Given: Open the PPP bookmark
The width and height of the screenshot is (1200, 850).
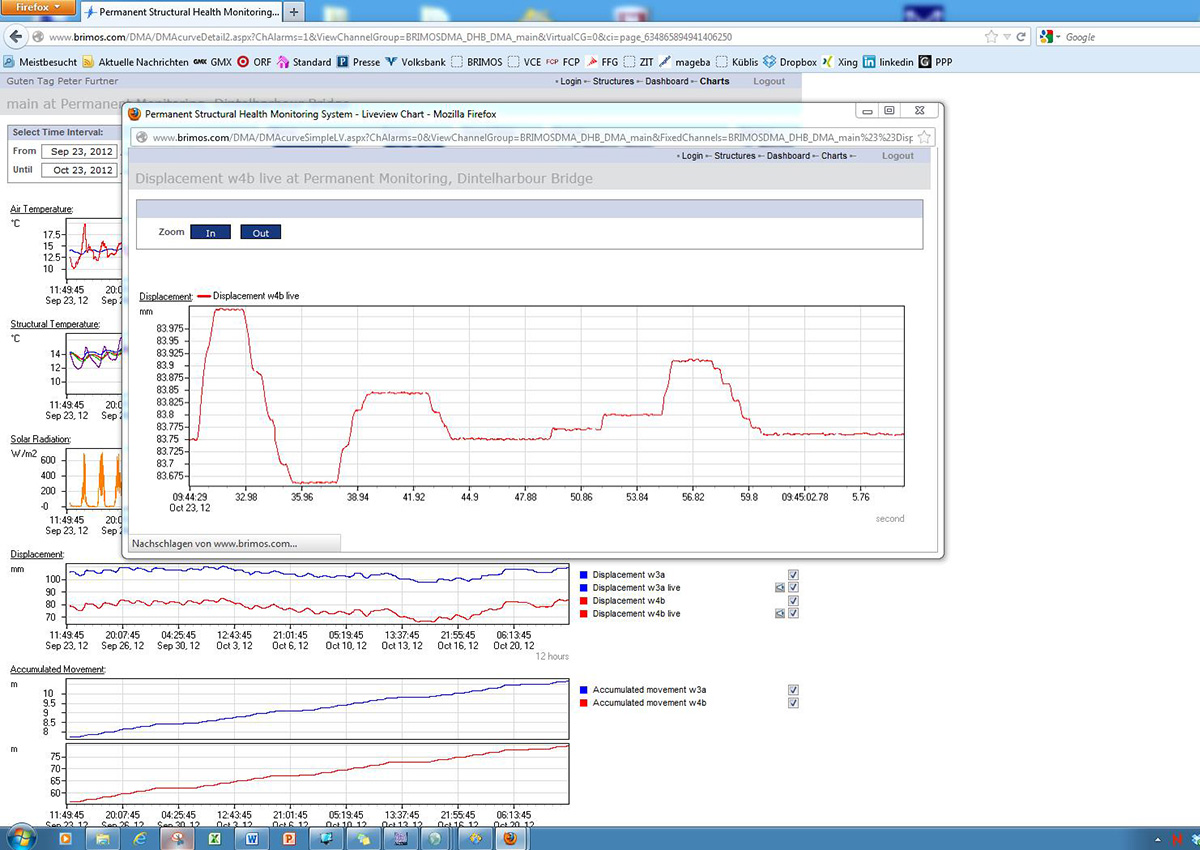Looking at the screenshot, I should (x=937, y=62).
